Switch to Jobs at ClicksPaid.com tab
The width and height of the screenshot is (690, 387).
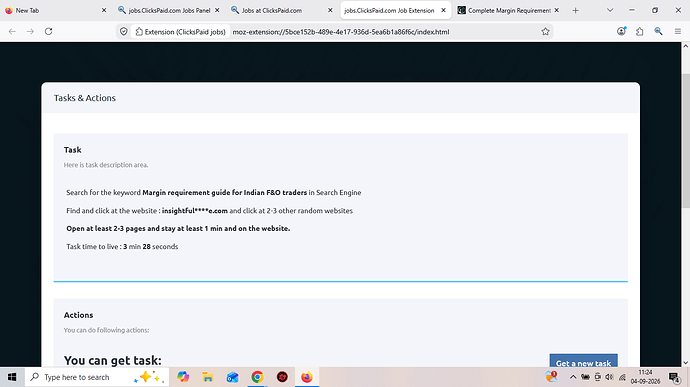(x=282, y=10)
